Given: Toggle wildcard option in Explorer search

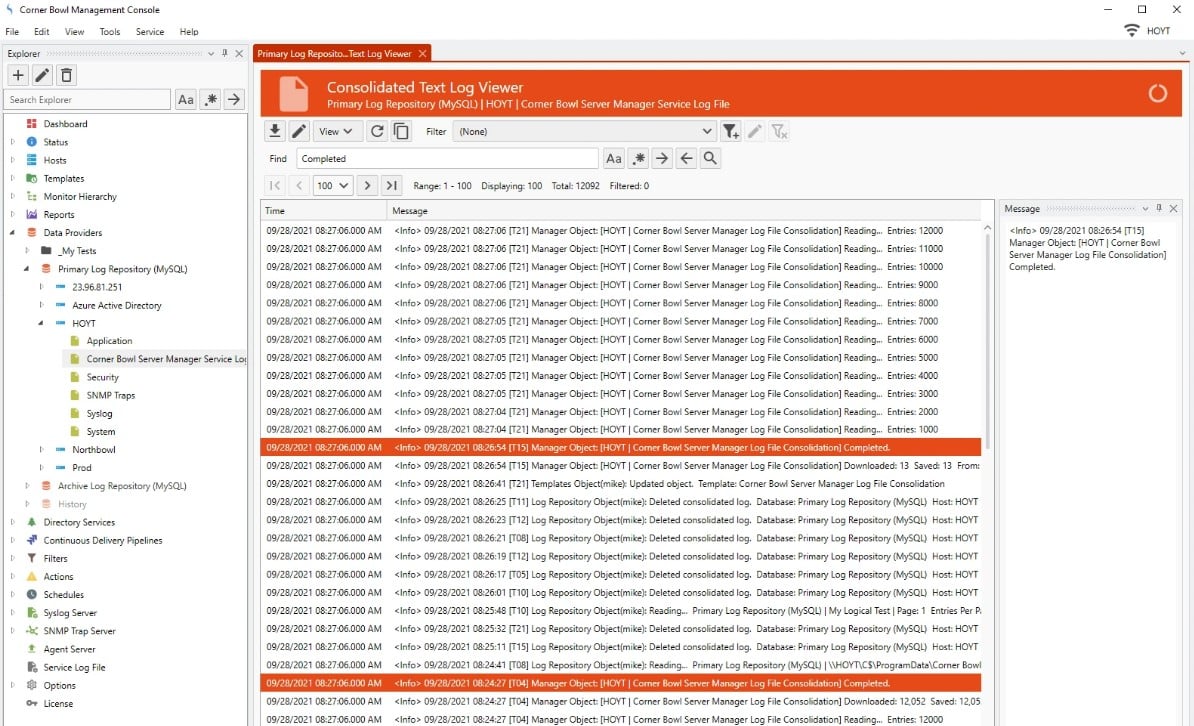Looking at the screenshot, I should pos(210,100).
